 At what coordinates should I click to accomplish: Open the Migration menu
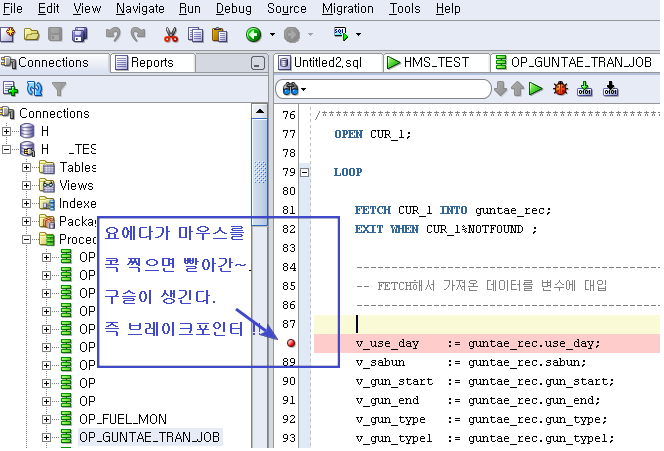coord(347,8)
